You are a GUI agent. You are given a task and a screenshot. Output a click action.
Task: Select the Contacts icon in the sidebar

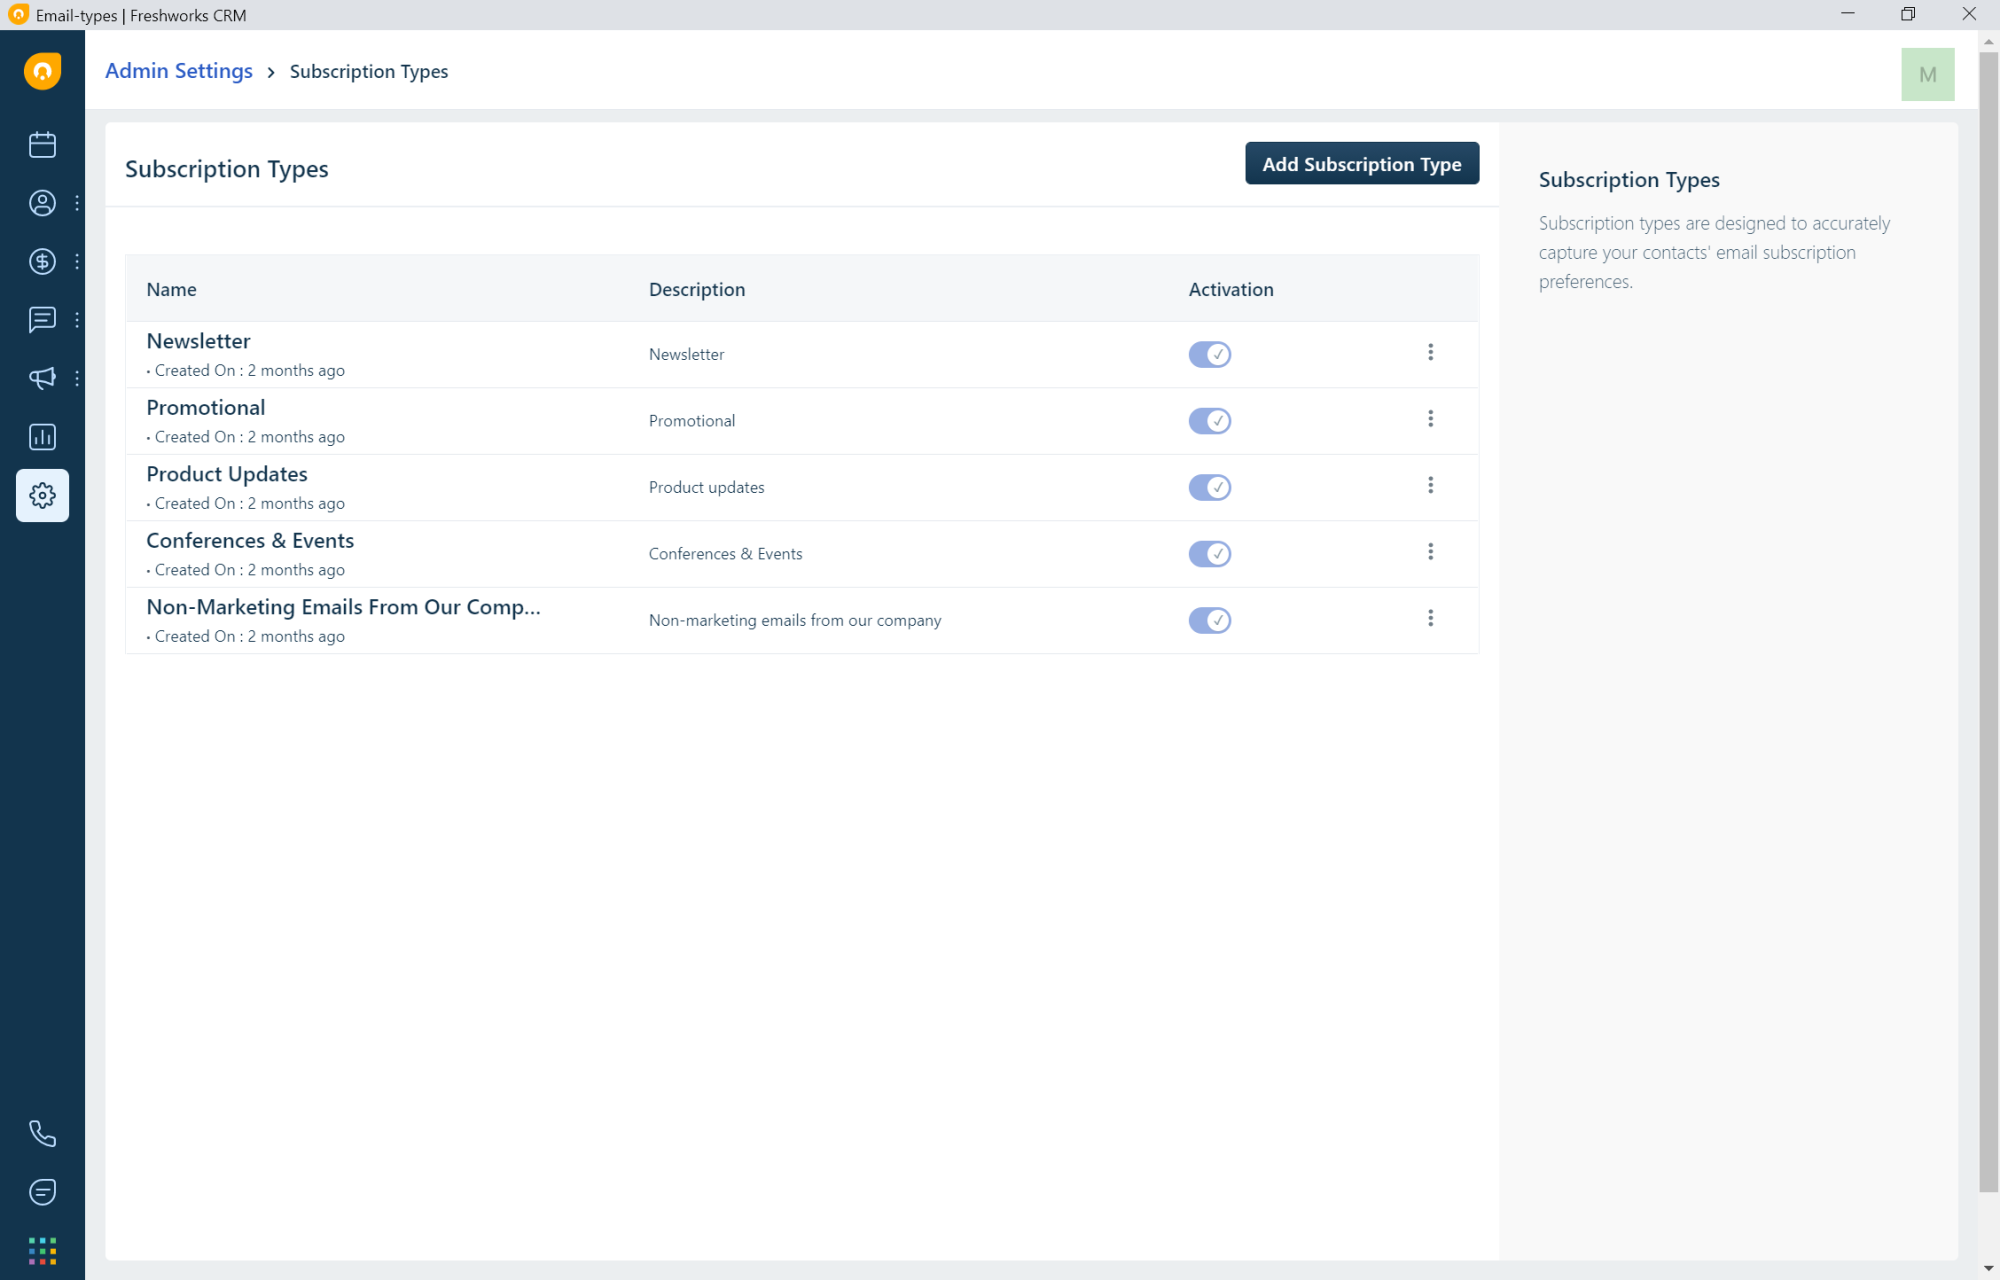(42, 203)
